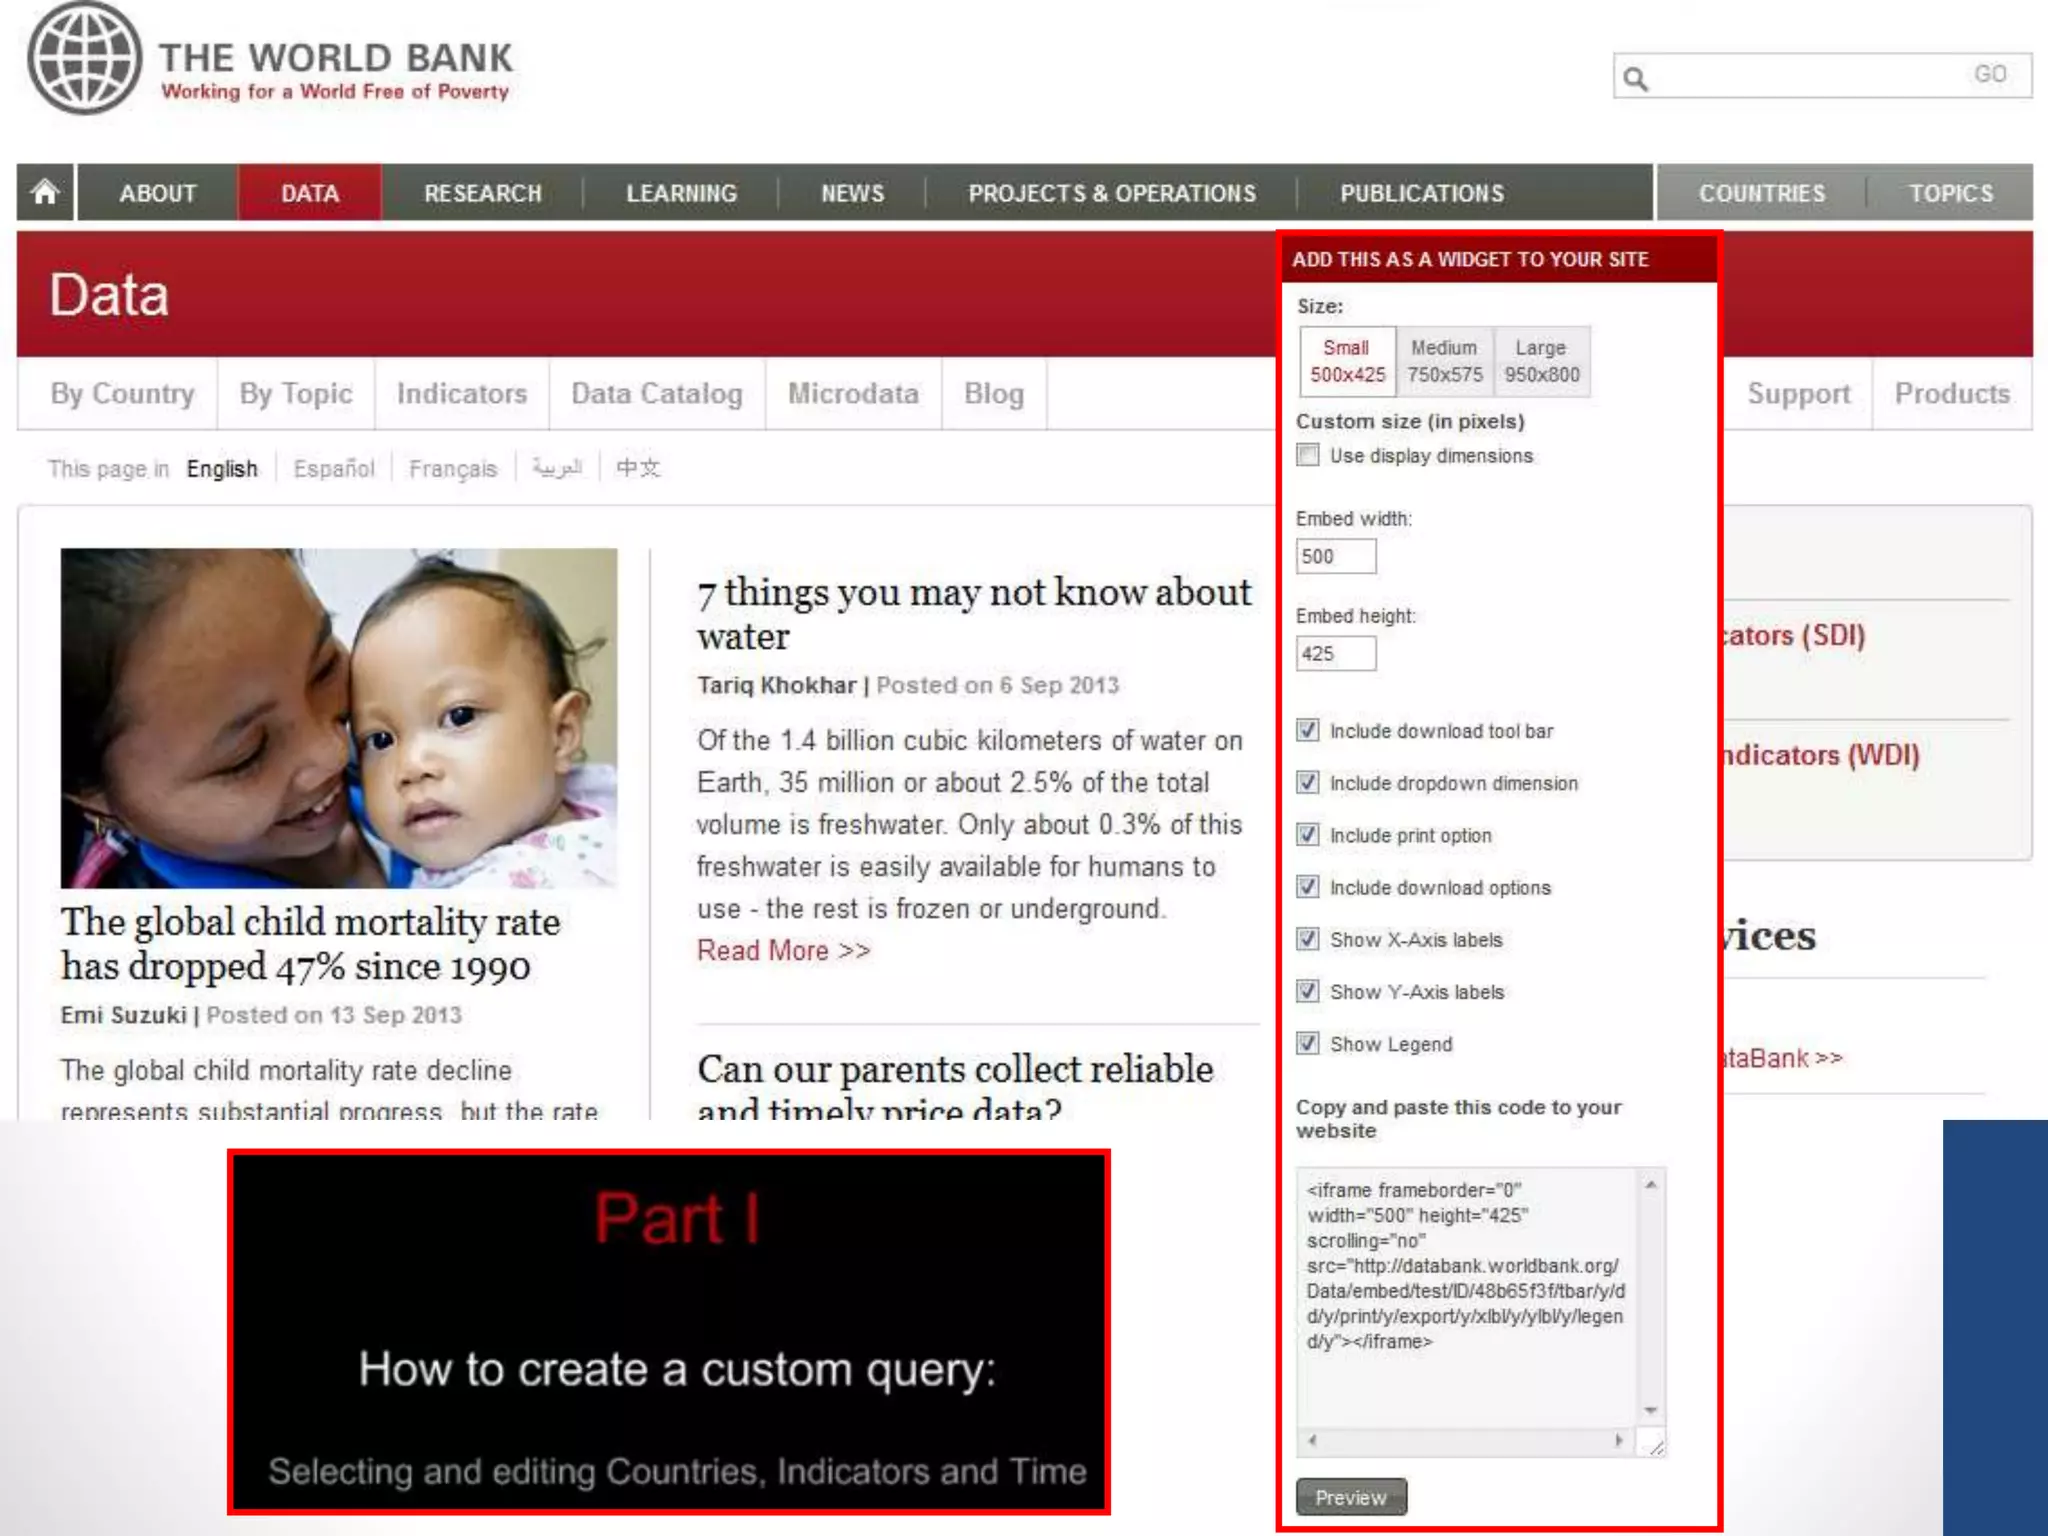Click the Preview button
This screenshot has width=2048, height=1536.
(1350, 1497)
